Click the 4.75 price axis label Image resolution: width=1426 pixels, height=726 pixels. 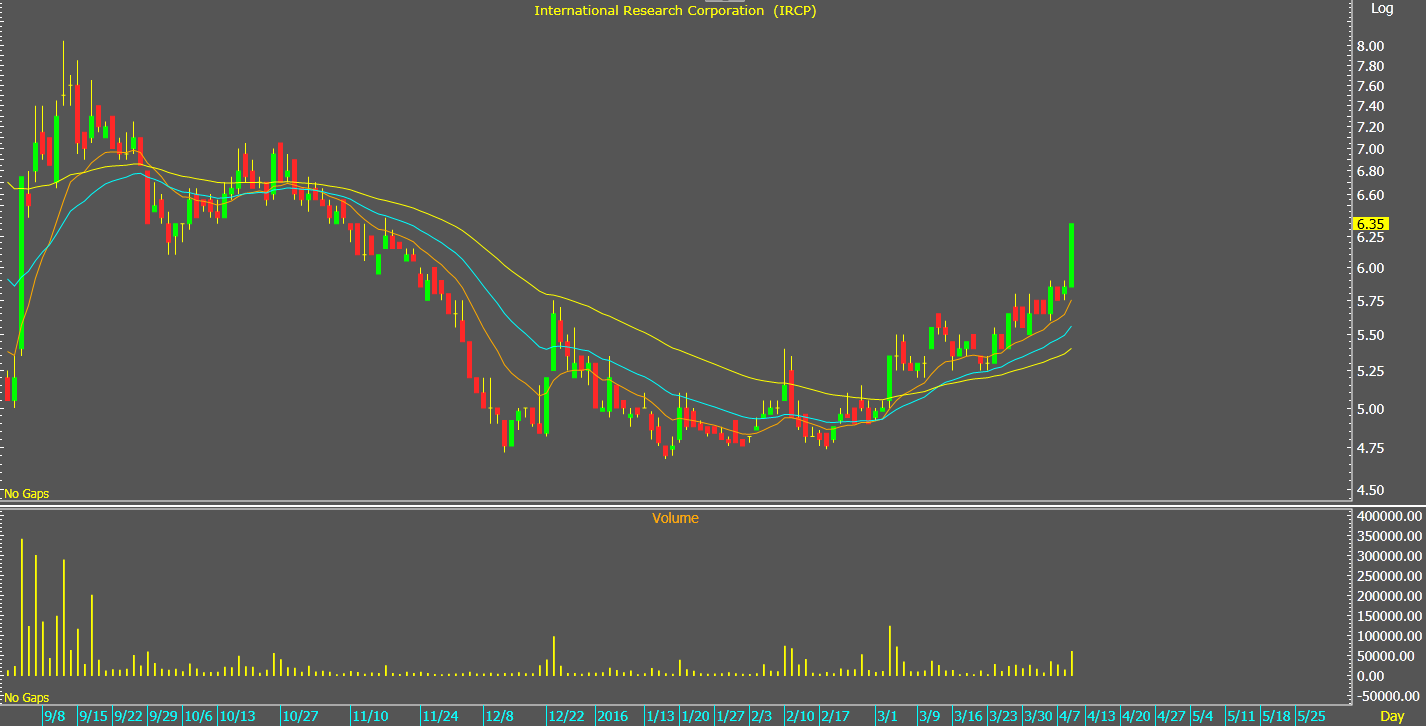1371,448
